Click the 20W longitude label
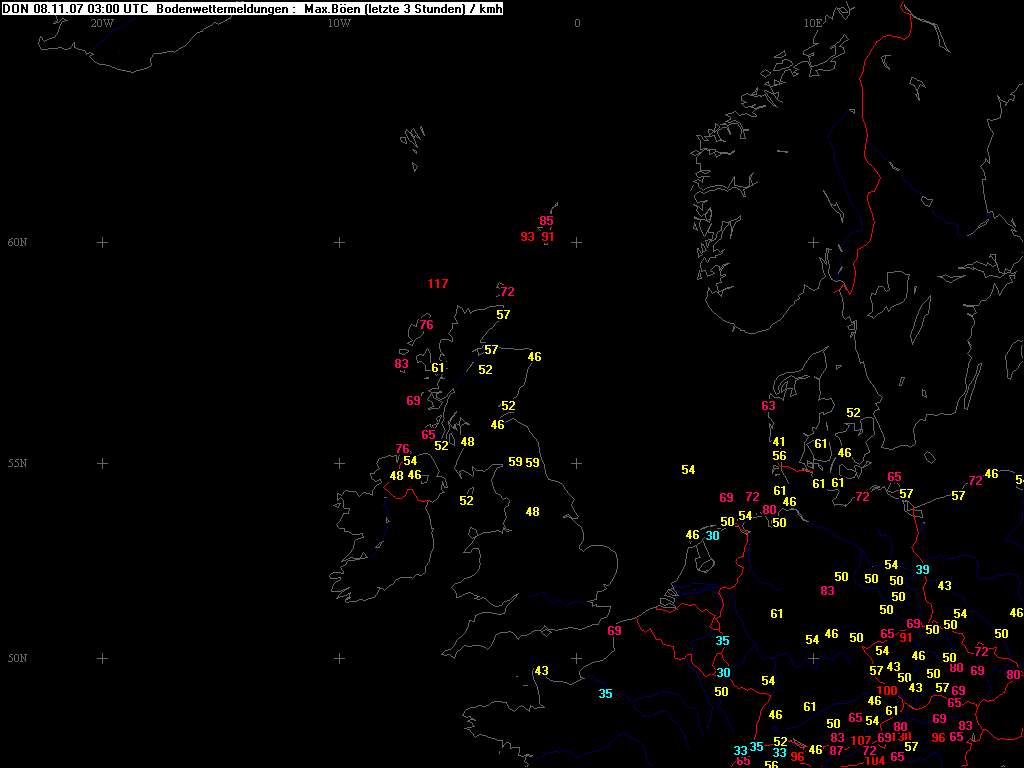Viewport: 1024px width, 768px height. pyautogui.click(x=101, y=23)
